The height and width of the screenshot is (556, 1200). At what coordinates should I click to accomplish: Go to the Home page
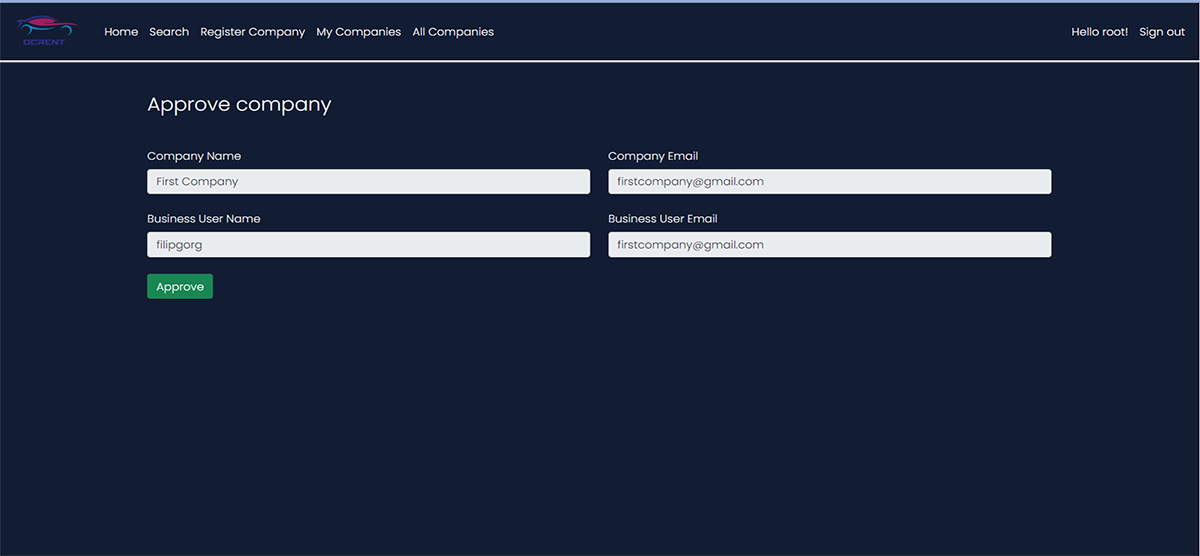click(x=121, y=32)
